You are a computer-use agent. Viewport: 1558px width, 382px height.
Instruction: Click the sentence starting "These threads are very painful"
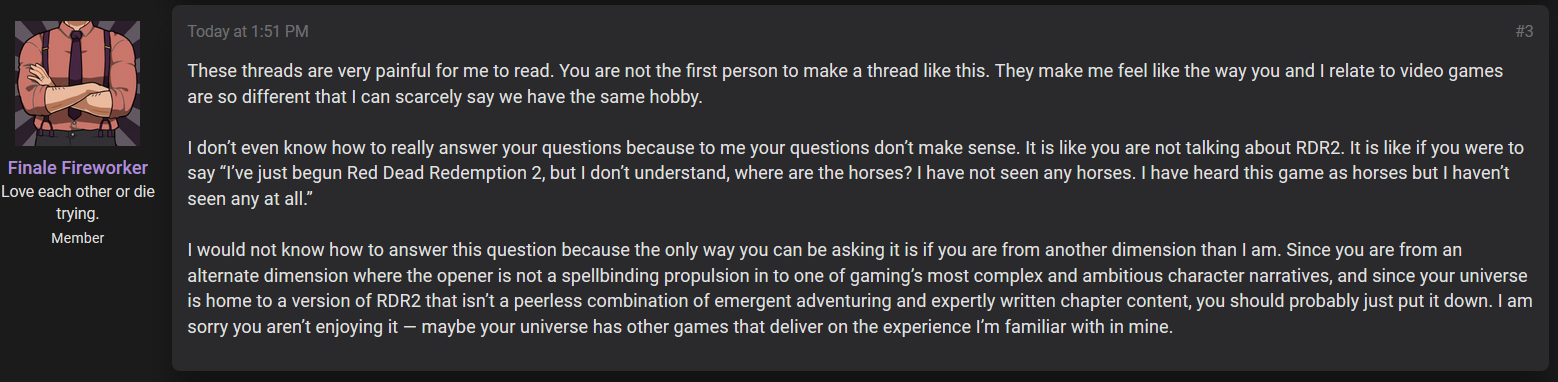pos(371,71)
